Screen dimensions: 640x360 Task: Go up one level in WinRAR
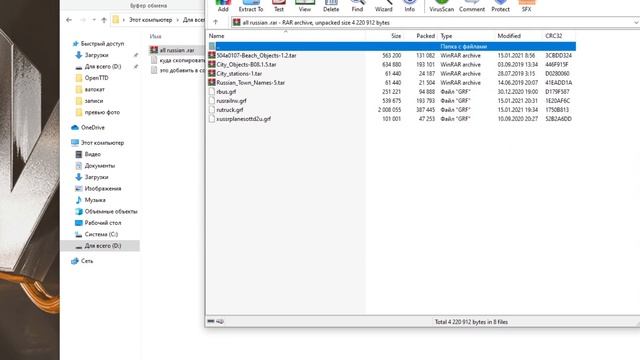(x=216, y=22)
